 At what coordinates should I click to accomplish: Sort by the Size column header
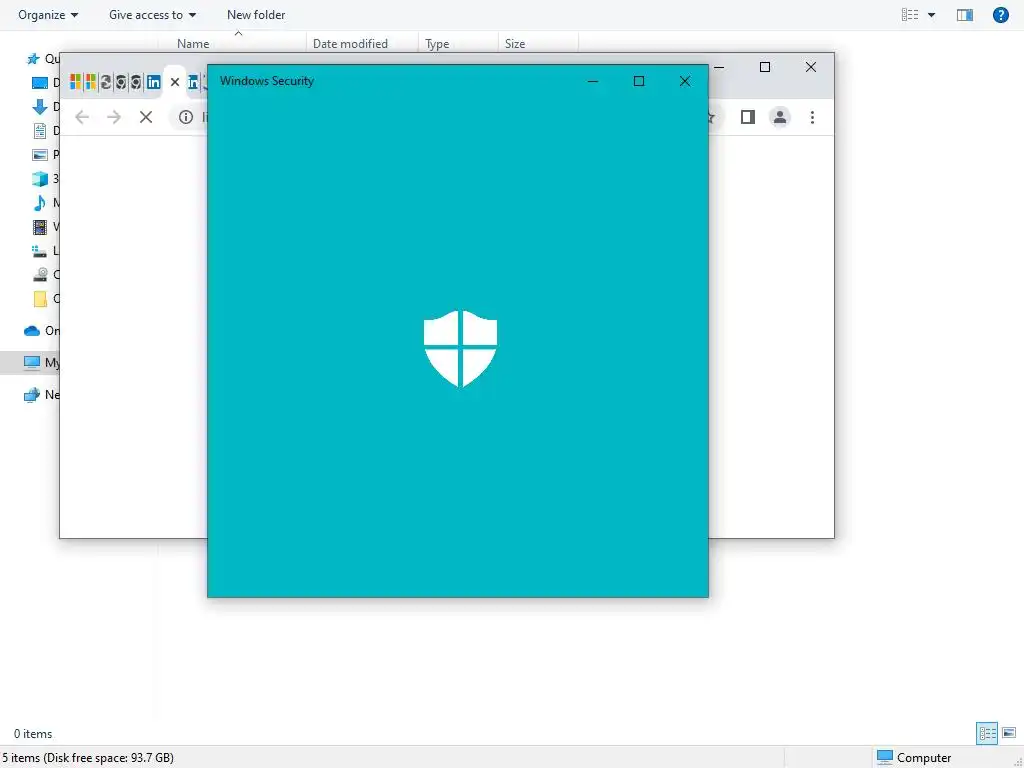tap(515, 44)
